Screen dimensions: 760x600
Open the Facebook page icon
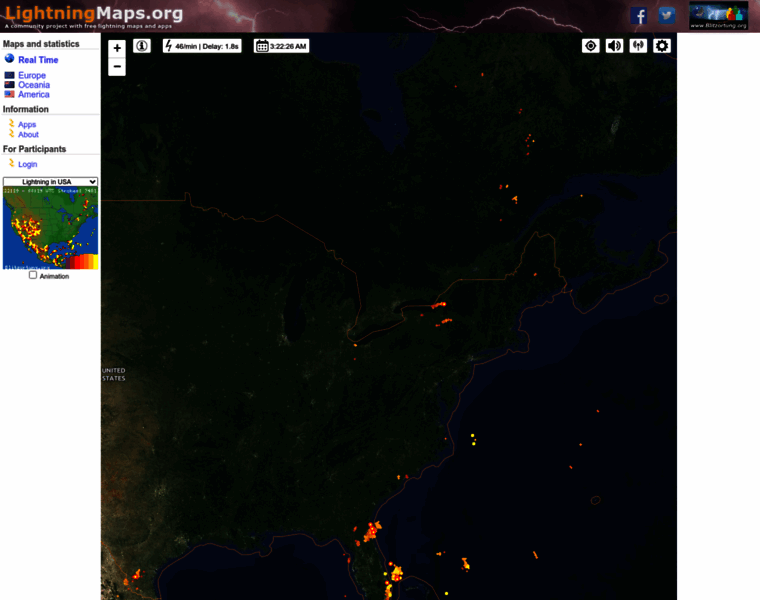(639, 15)
